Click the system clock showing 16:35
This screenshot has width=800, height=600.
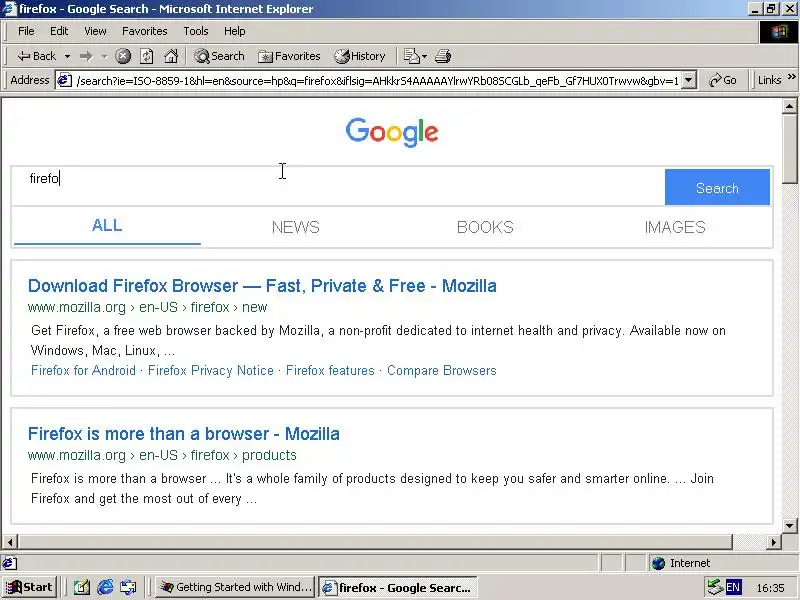point(770,588)
